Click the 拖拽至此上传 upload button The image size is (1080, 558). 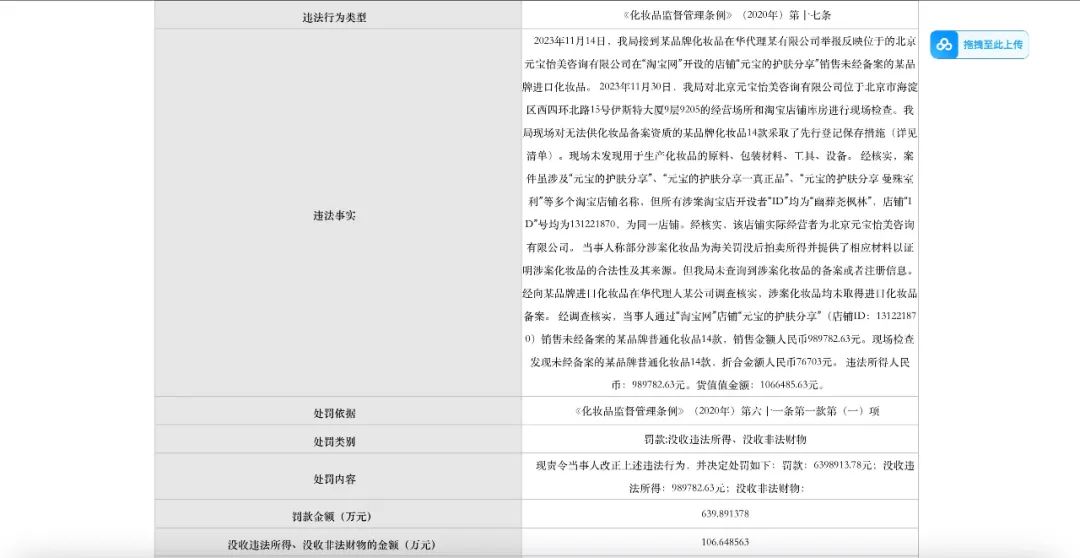tap(979, 45)
